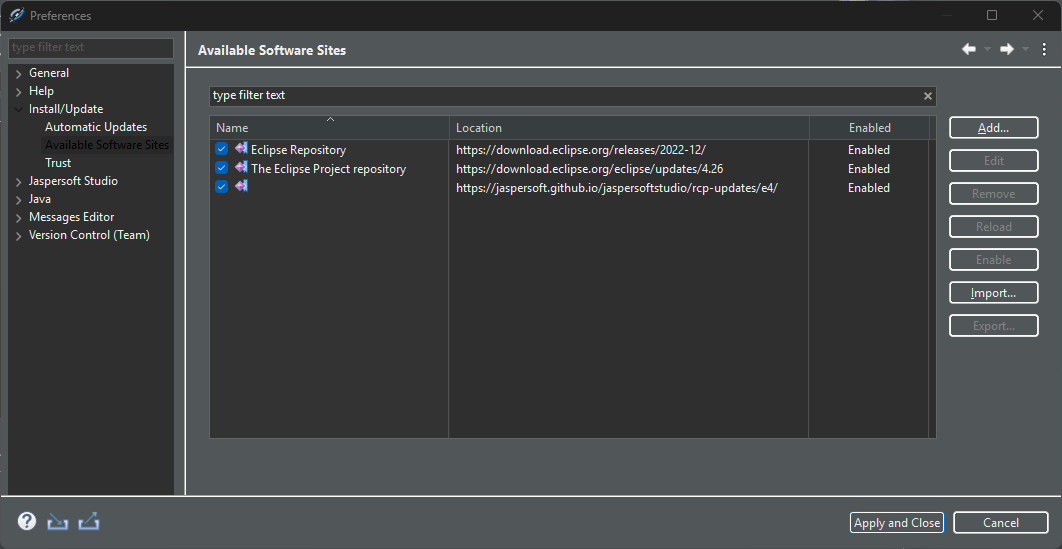Click the export preferences icon at bottom left
Image resolution: width=1062 pixels, height=549 pixels.
pos(89,521)
